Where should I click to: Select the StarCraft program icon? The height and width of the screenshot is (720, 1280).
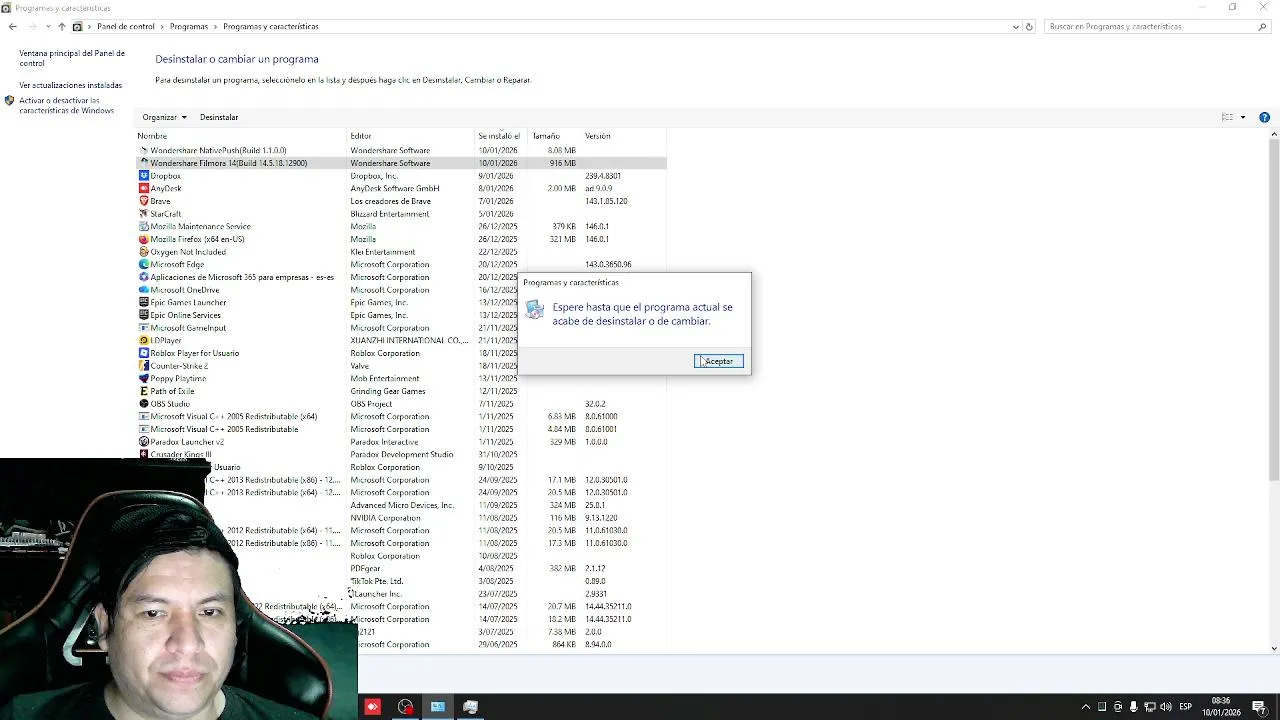point(144,214)
